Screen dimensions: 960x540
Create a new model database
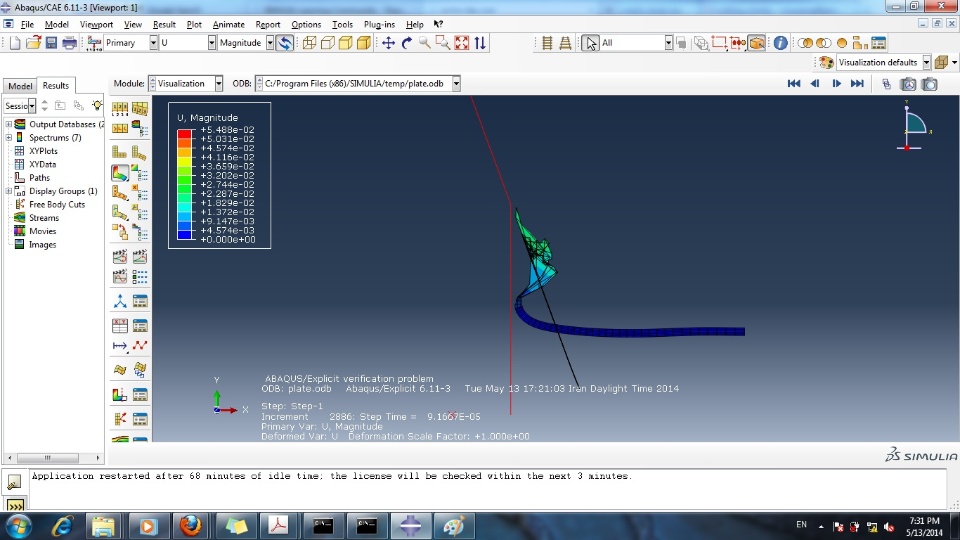coord(15,43)
